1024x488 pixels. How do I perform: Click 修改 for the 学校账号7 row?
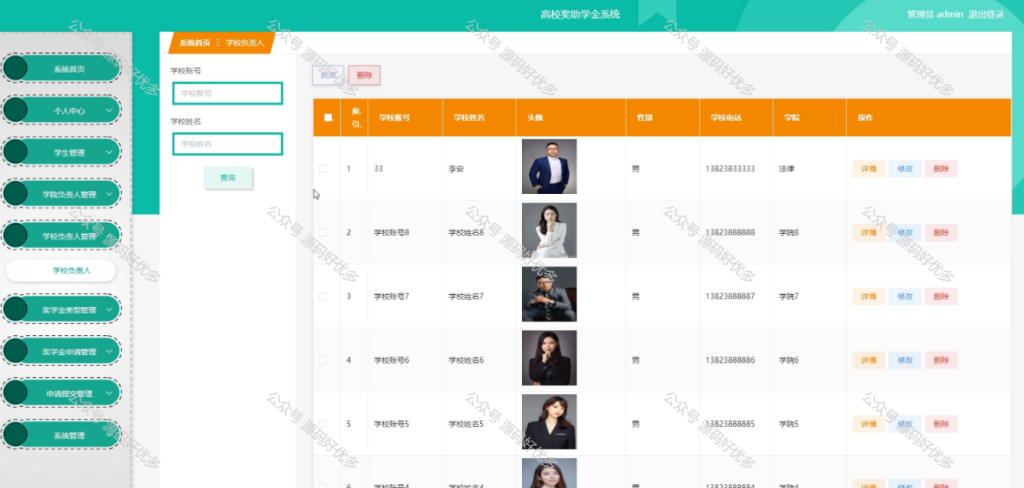[x=904, y=296]
